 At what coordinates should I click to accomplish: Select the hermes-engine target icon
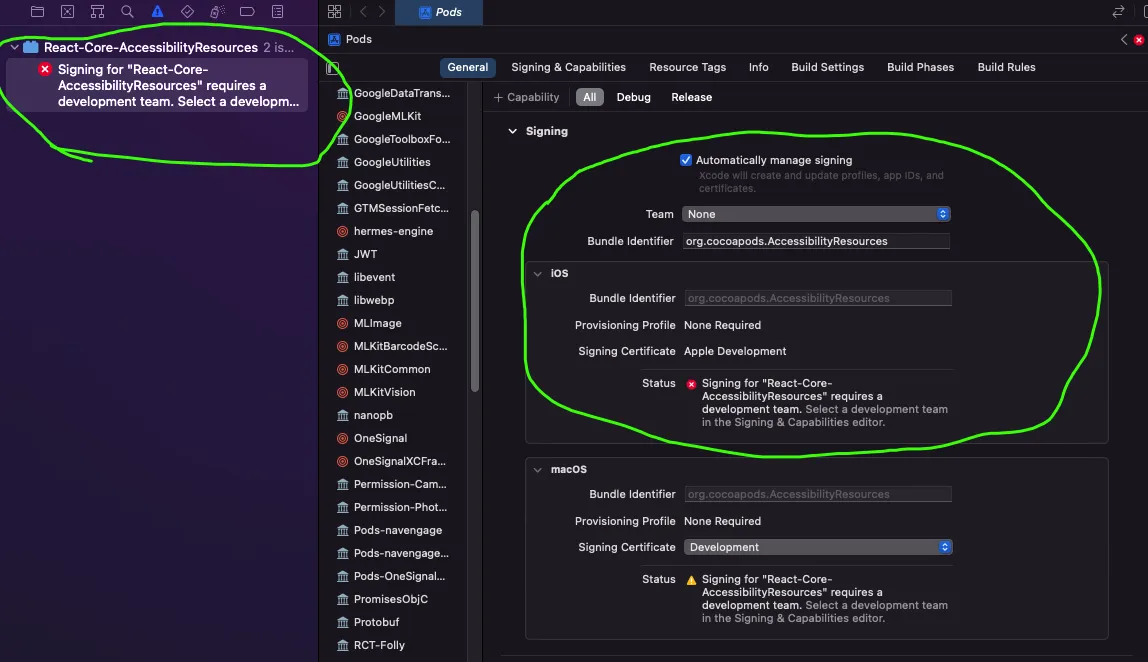click(x=342, y=231)
